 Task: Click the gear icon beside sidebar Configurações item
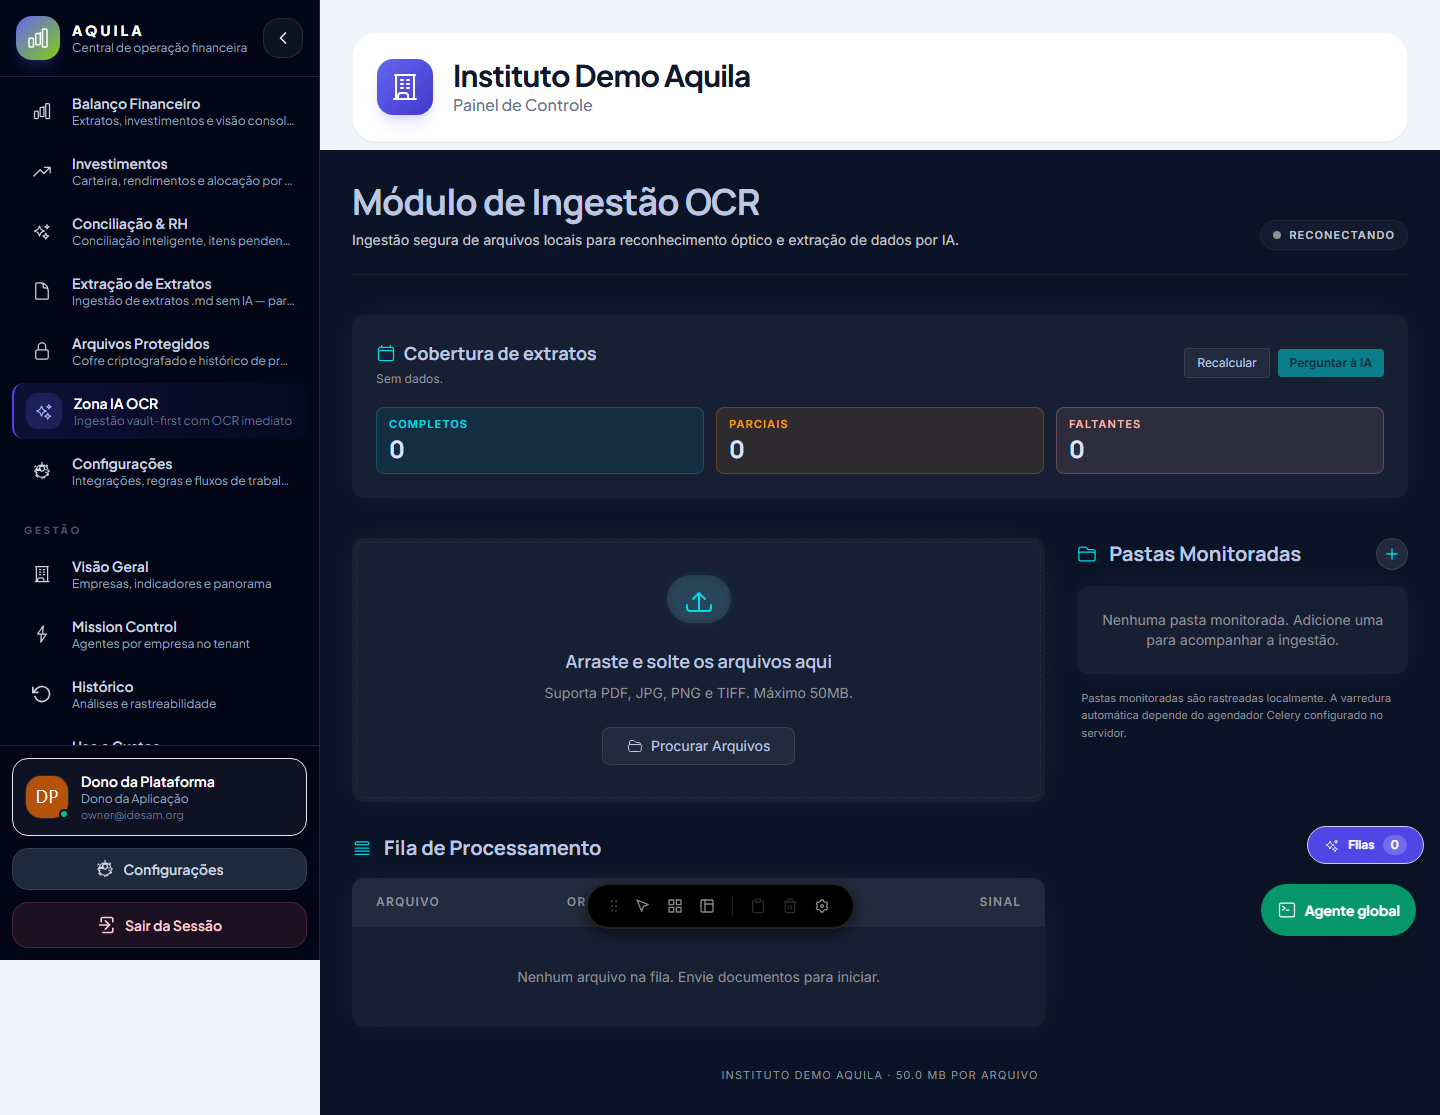point(42,471)
